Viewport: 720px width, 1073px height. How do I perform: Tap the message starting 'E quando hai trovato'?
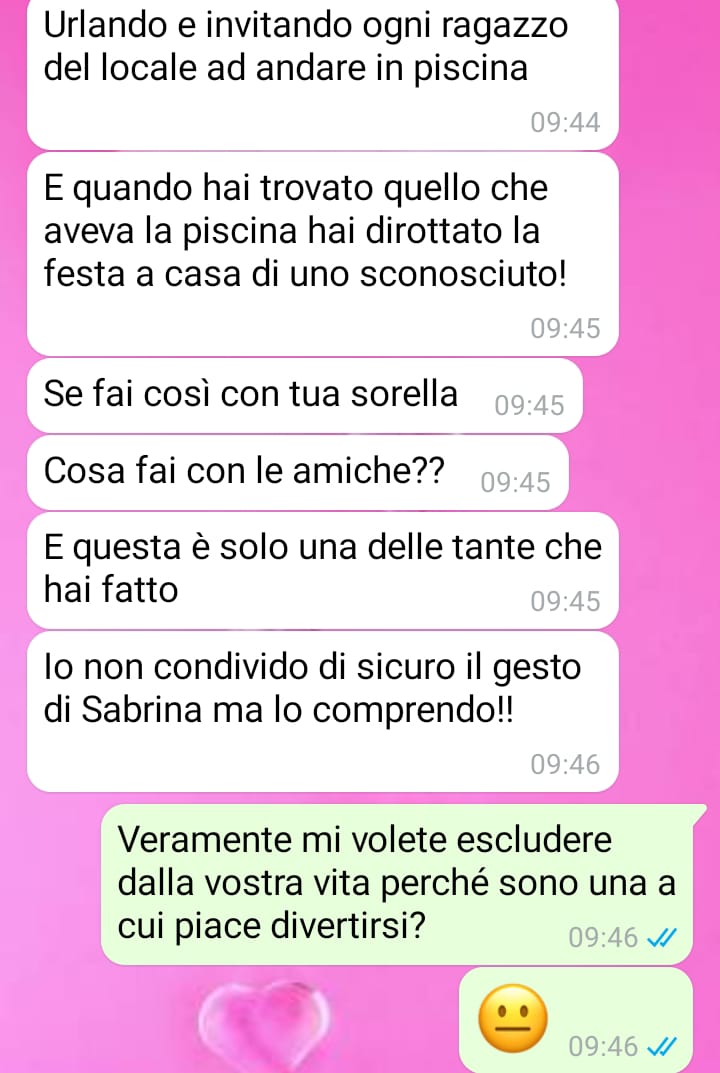(323, 254)
